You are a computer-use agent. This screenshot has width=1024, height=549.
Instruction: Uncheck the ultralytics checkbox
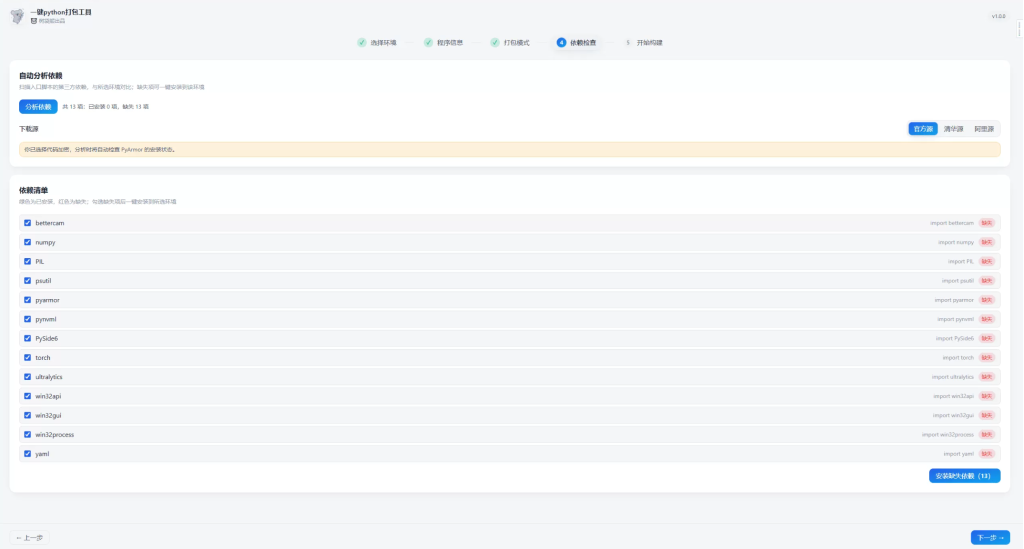click(27, 377)
